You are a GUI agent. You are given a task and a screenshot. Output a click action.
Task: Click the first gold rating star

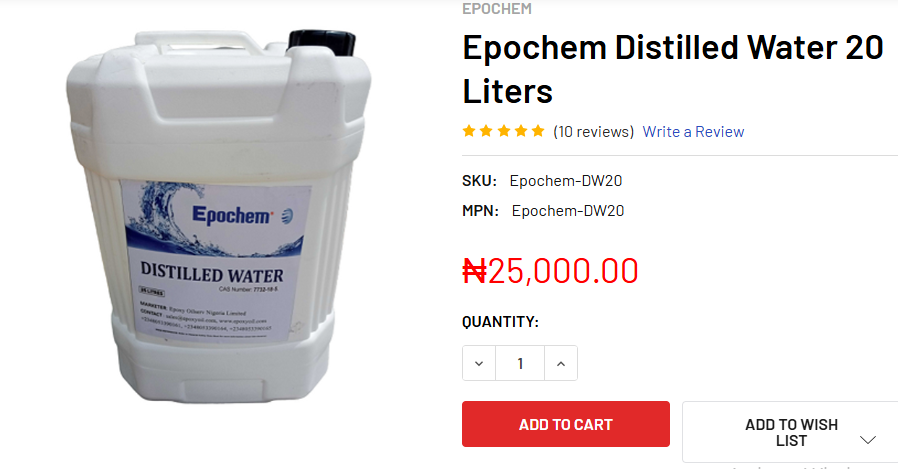click(469, 131)
